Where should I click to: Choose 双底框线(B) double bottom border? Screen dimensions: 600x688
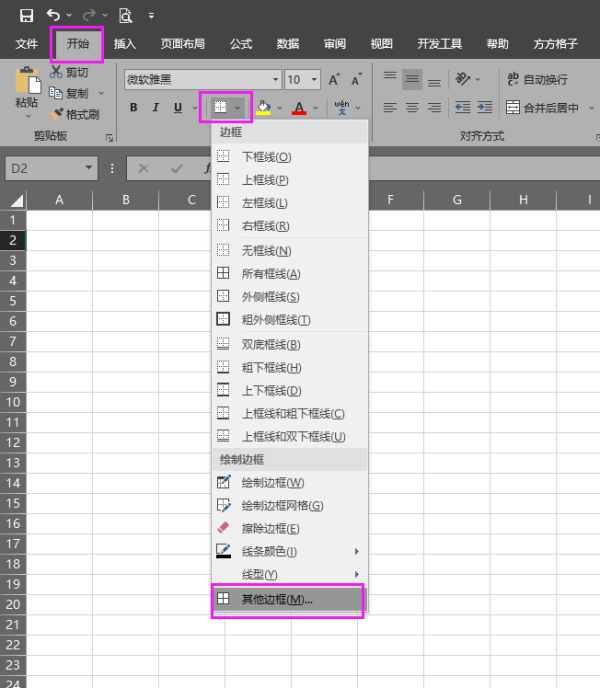click(289, 345)
